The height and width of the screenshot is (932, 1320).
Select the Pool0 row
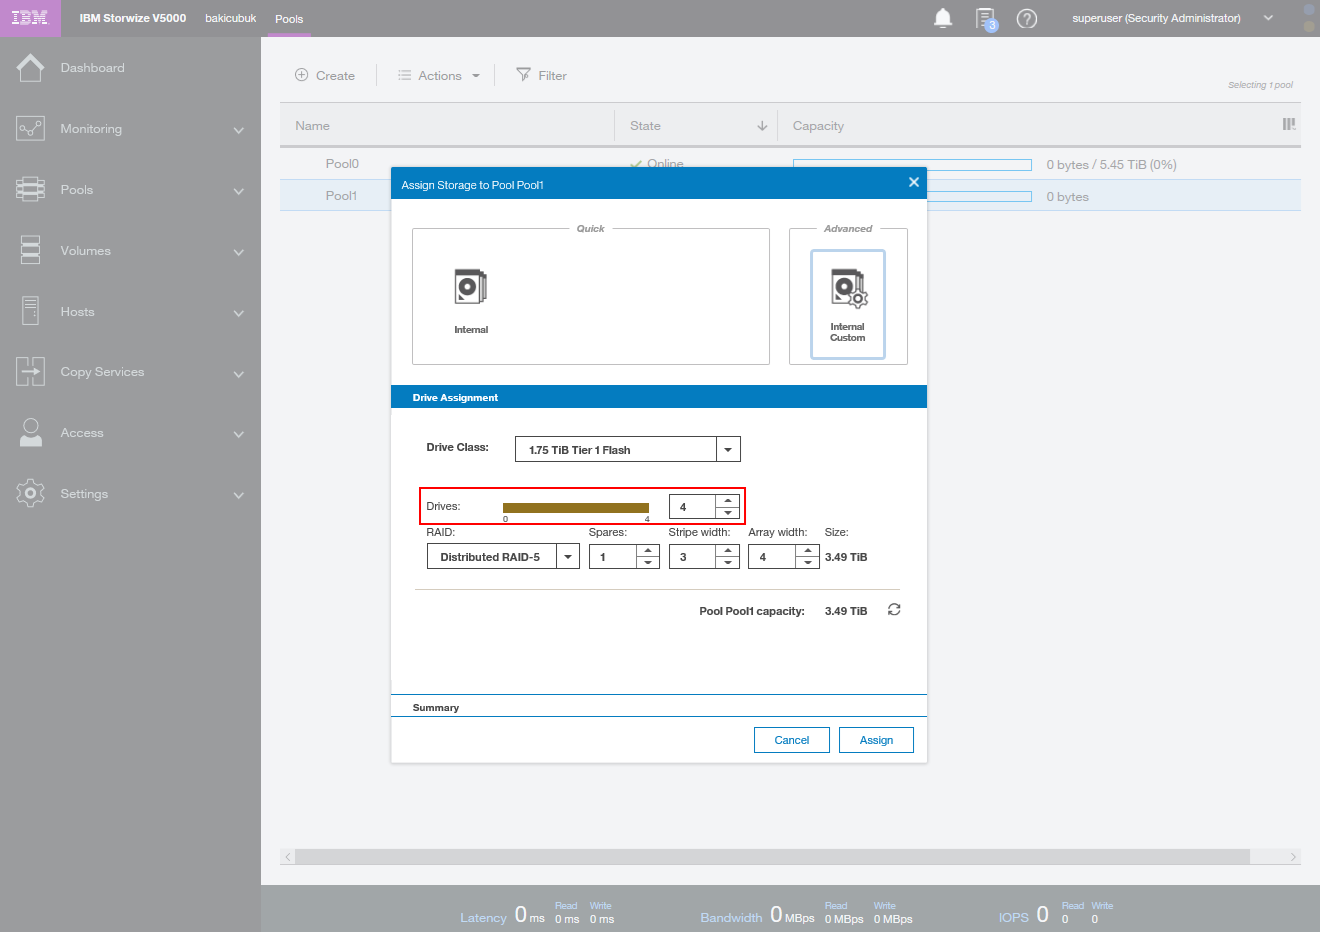click(x=790, y=164)
